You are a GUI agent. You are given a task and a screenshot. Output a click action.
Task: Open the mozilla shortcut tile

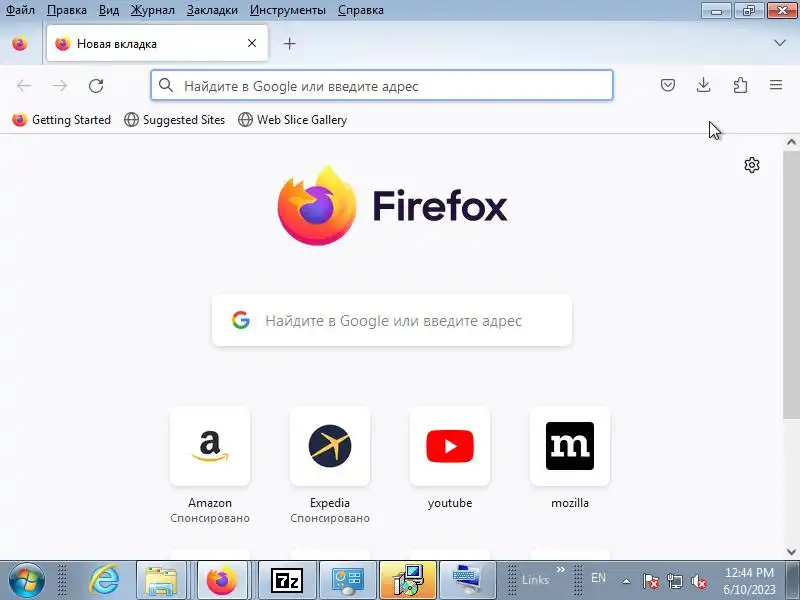click(570, 446)
